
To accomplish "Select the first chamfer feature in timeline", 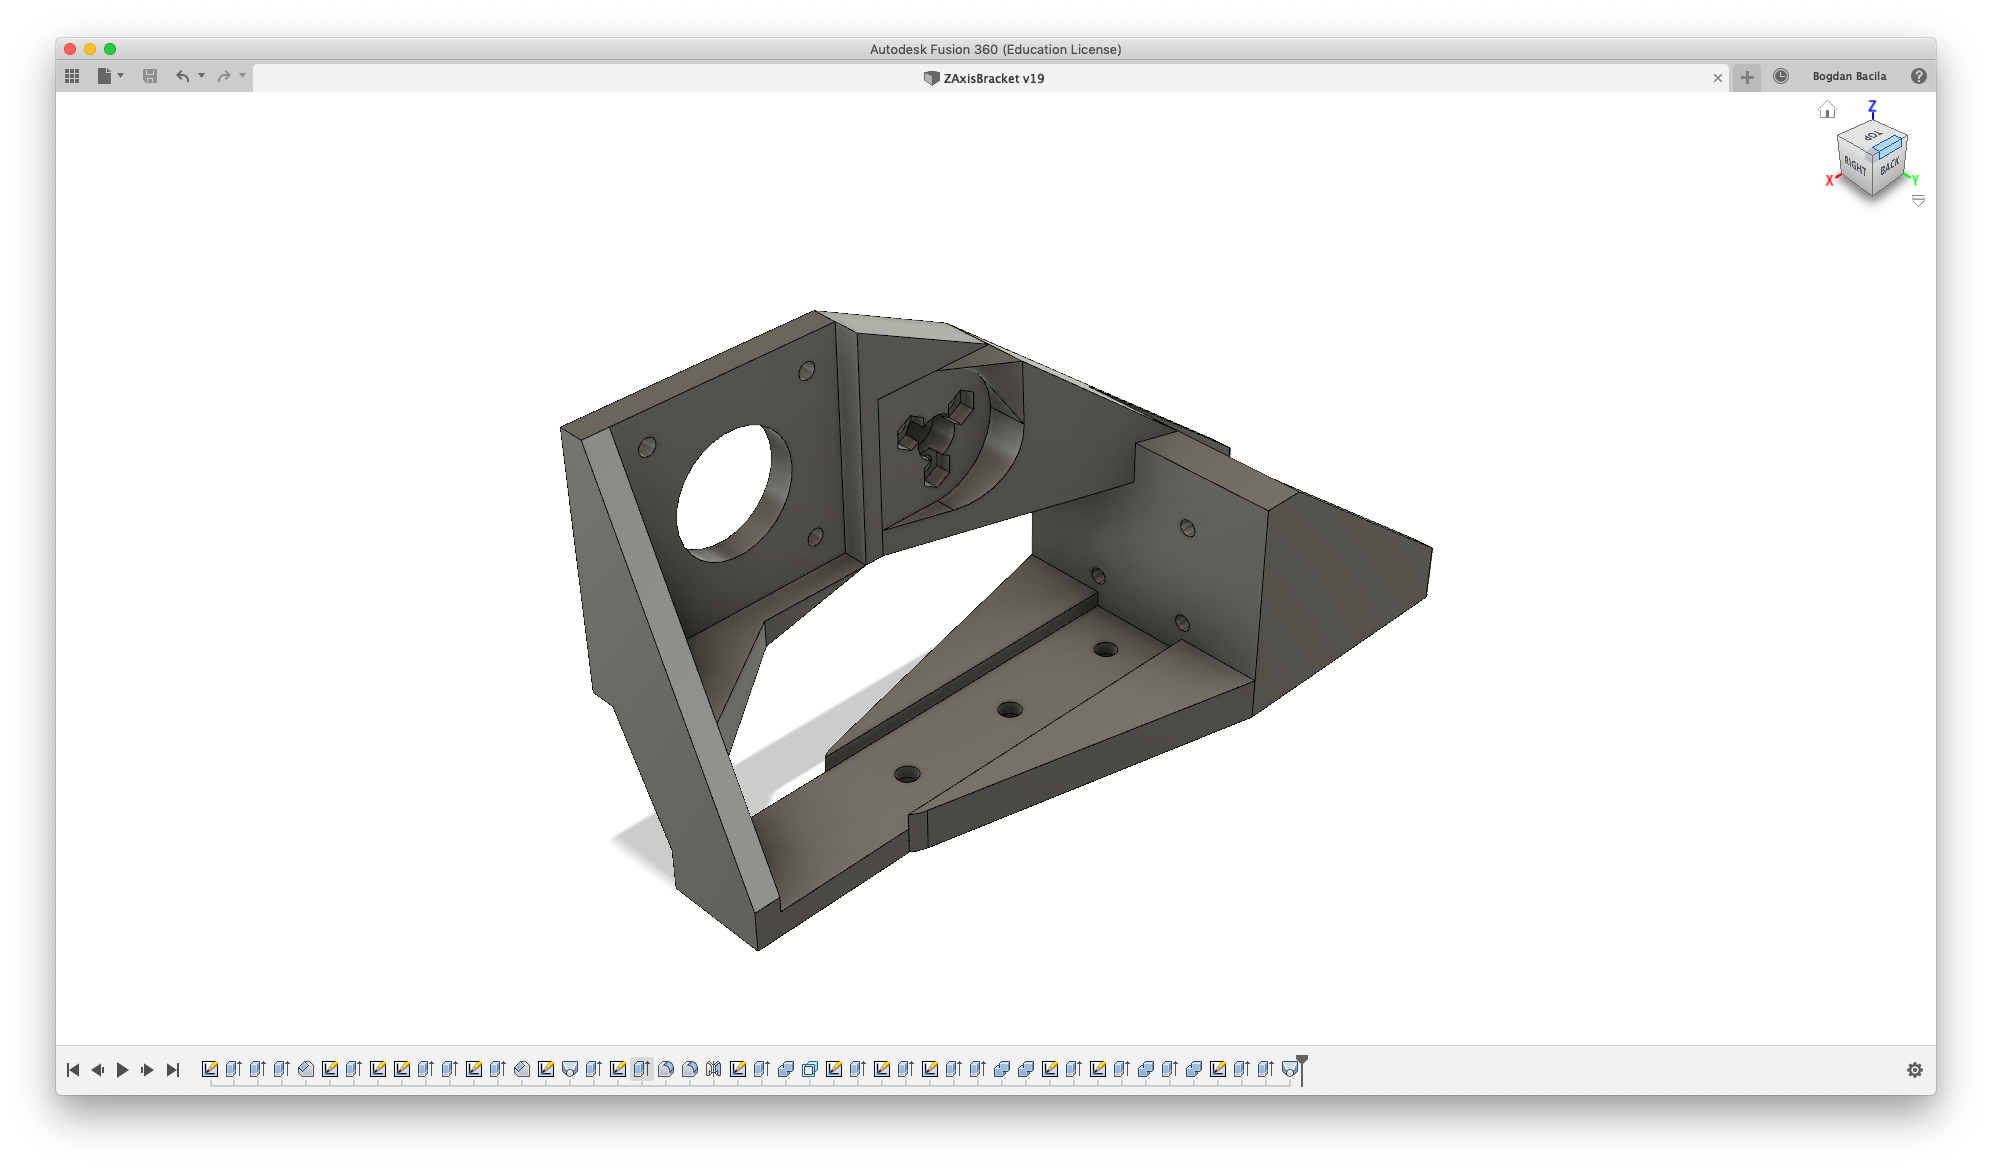I will pyautogui.click(x=306, y=1069).
